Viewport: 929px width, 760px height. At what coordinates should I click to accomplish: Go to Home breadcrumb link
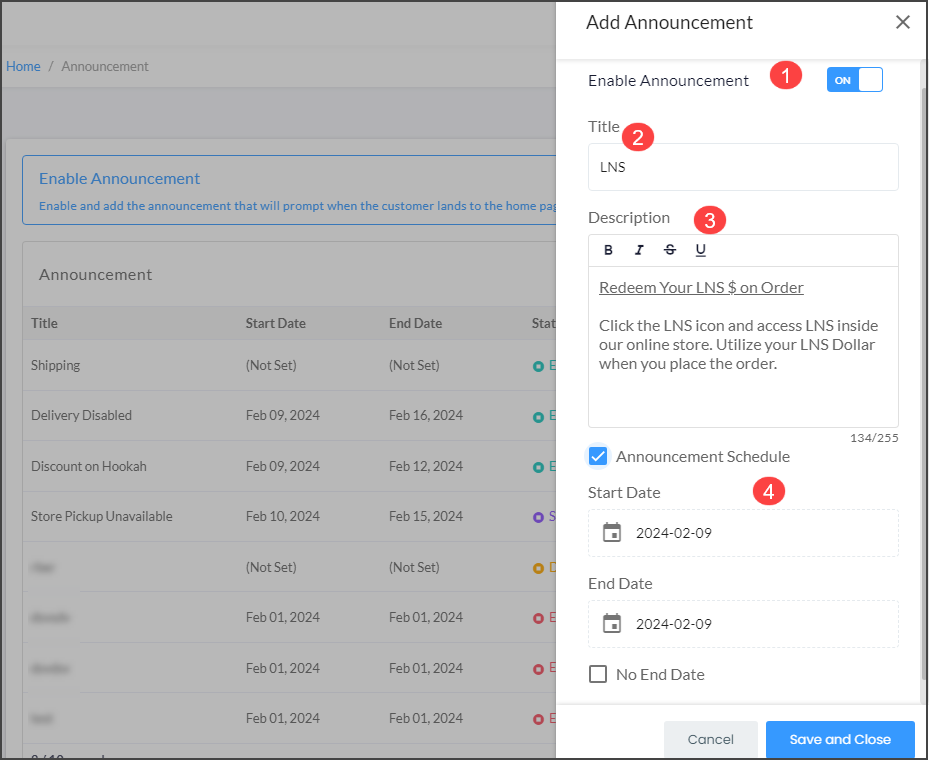pos(23,66)
